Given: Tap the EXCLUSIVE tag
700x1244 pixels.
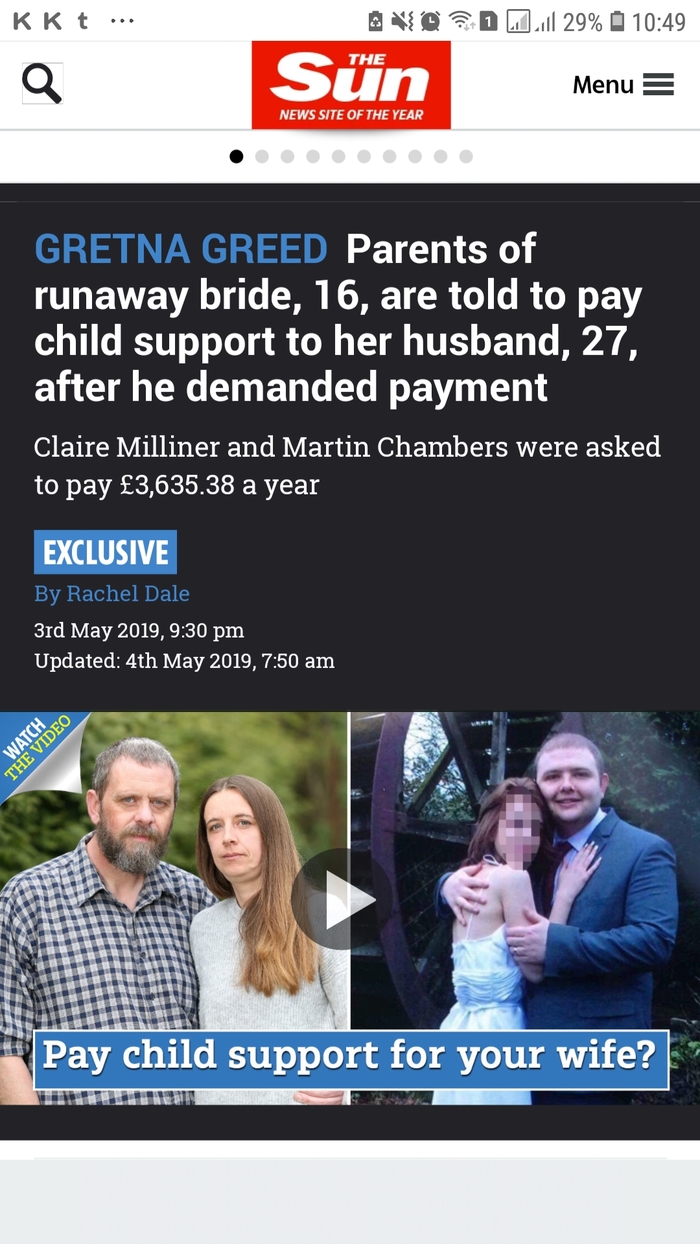Looking at the screenshot, I should click(105, 552).
